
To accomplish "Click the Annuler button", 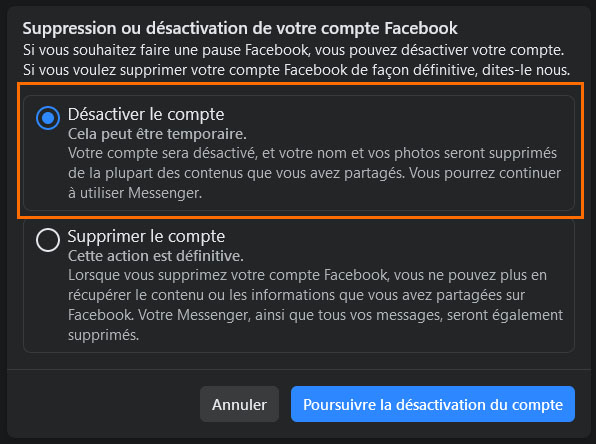I will [x=239, y=404].
